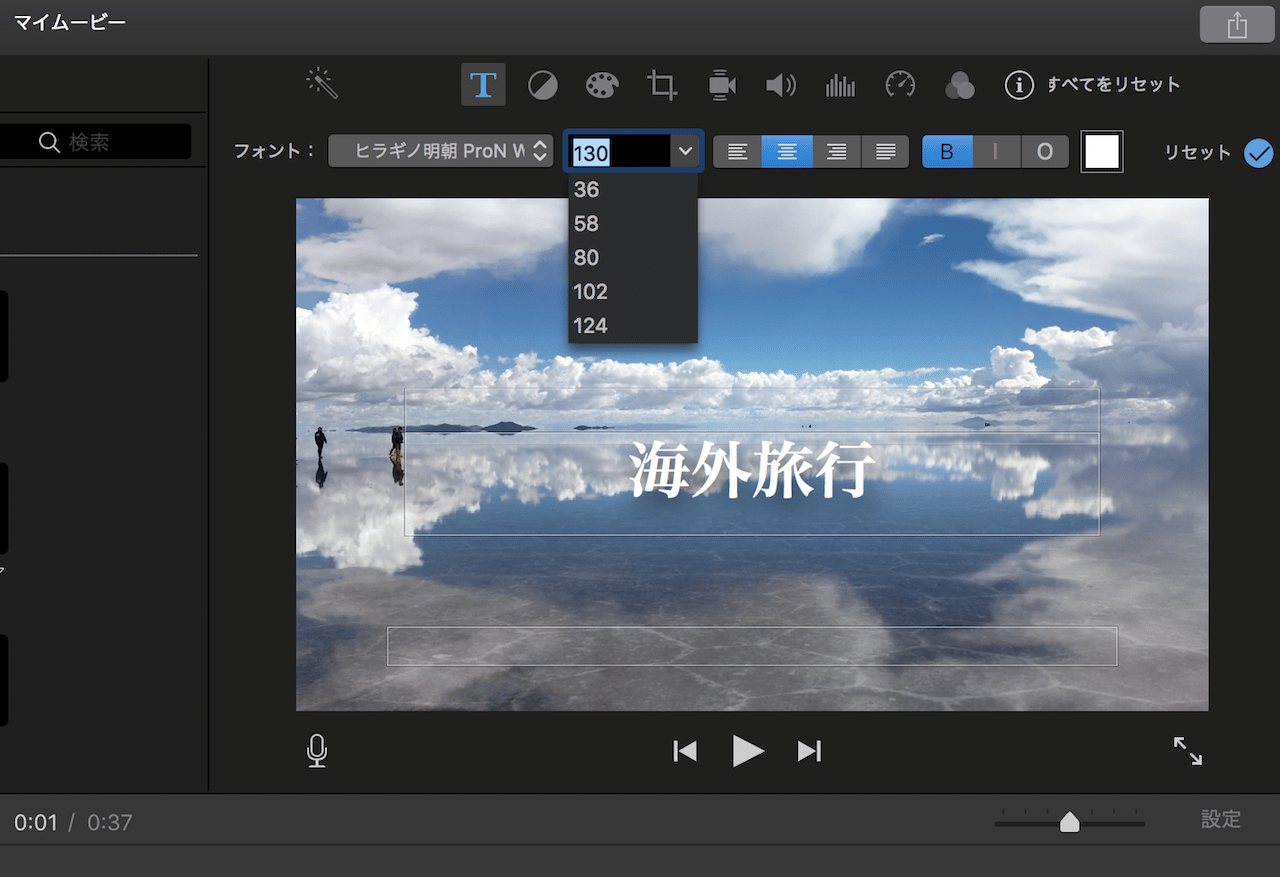This screenshot has height=877, width=1280.
Task: Choose font size 80
Action: (x=633, y=258)
